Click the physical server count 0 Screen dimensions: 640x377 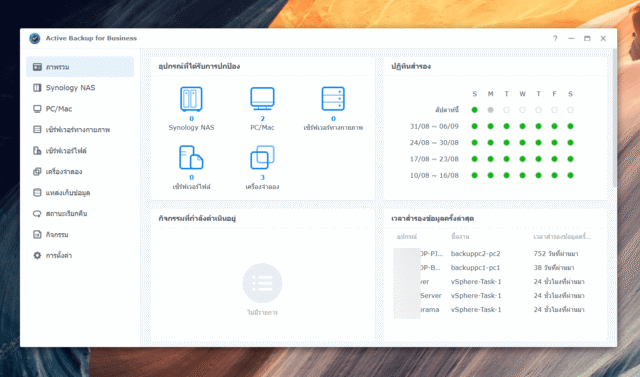click(x=333, y=119)
